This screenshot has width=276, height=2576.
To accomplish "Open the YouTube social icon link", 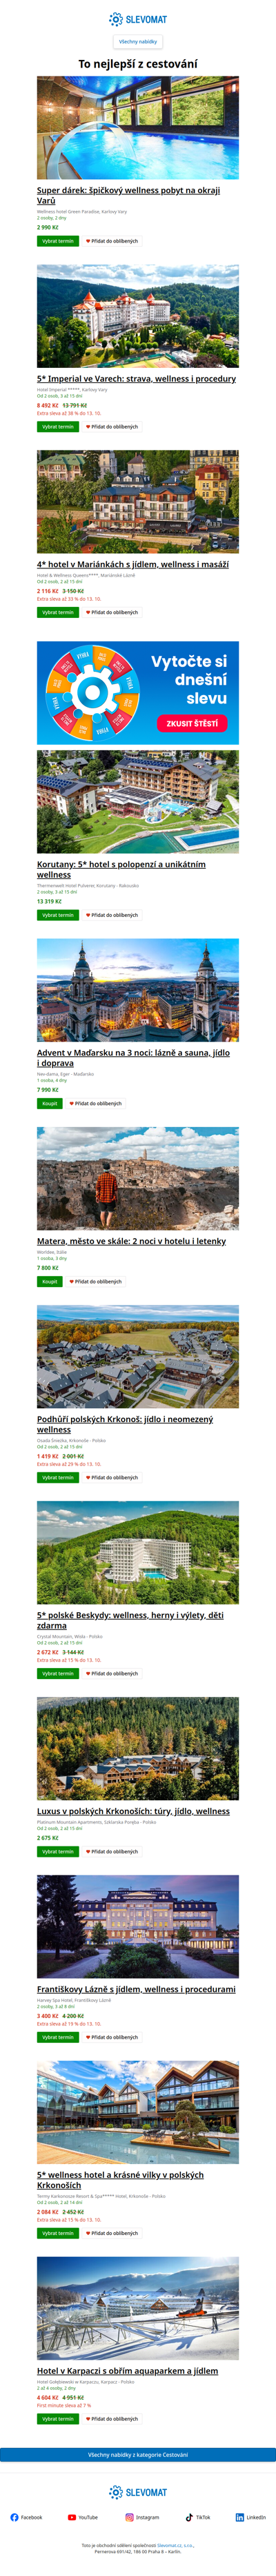I will click(82, 2517).
